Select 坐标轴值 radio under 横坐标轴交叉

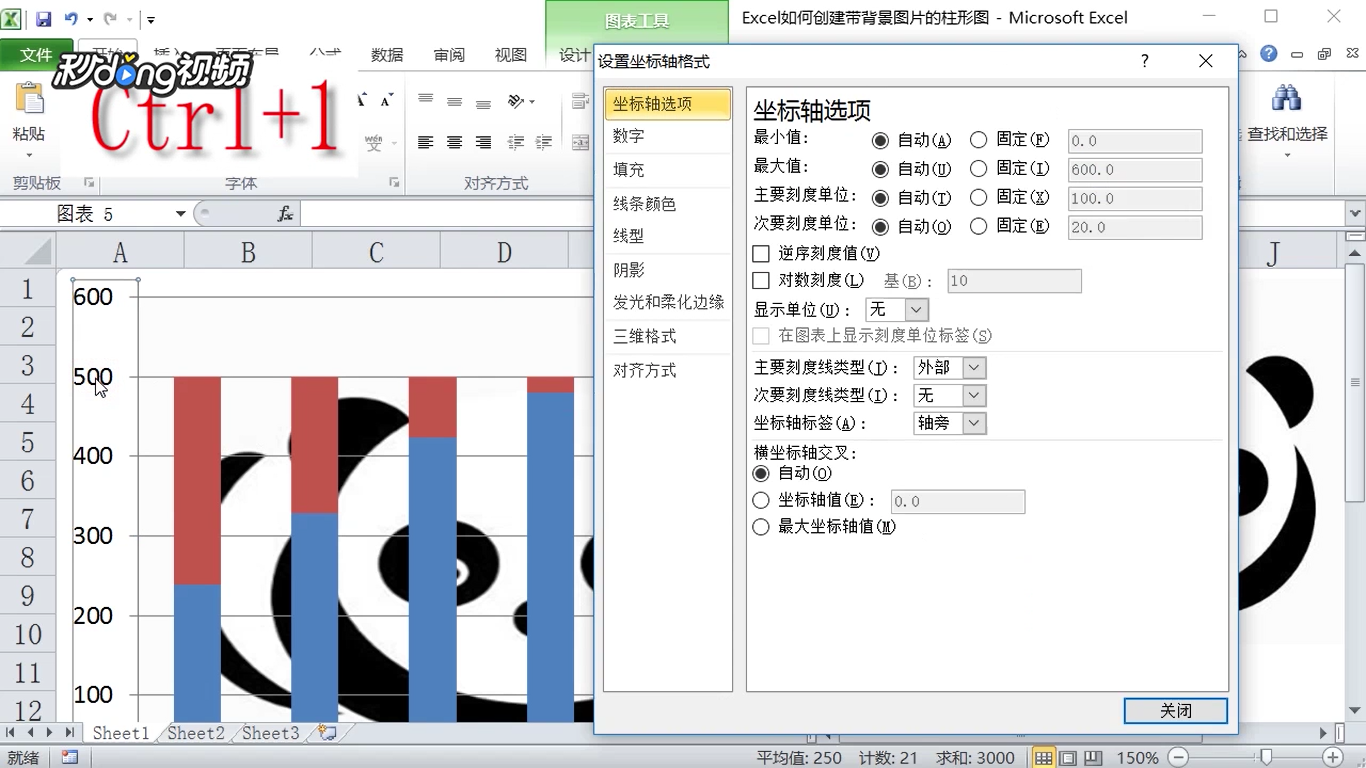[761, 500]
